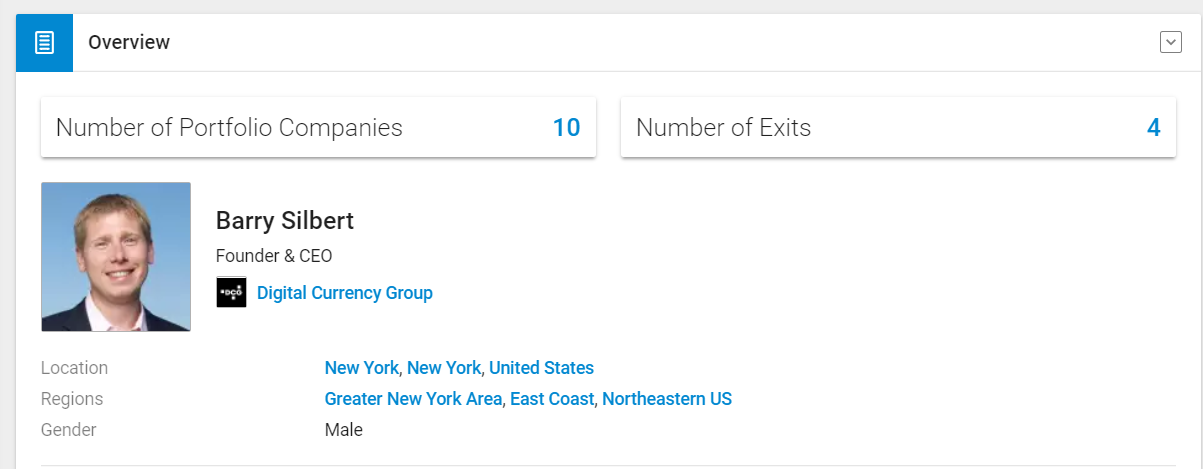Click Barry Silbert's profile photo

pyautogui.click(x=116, y=257)
